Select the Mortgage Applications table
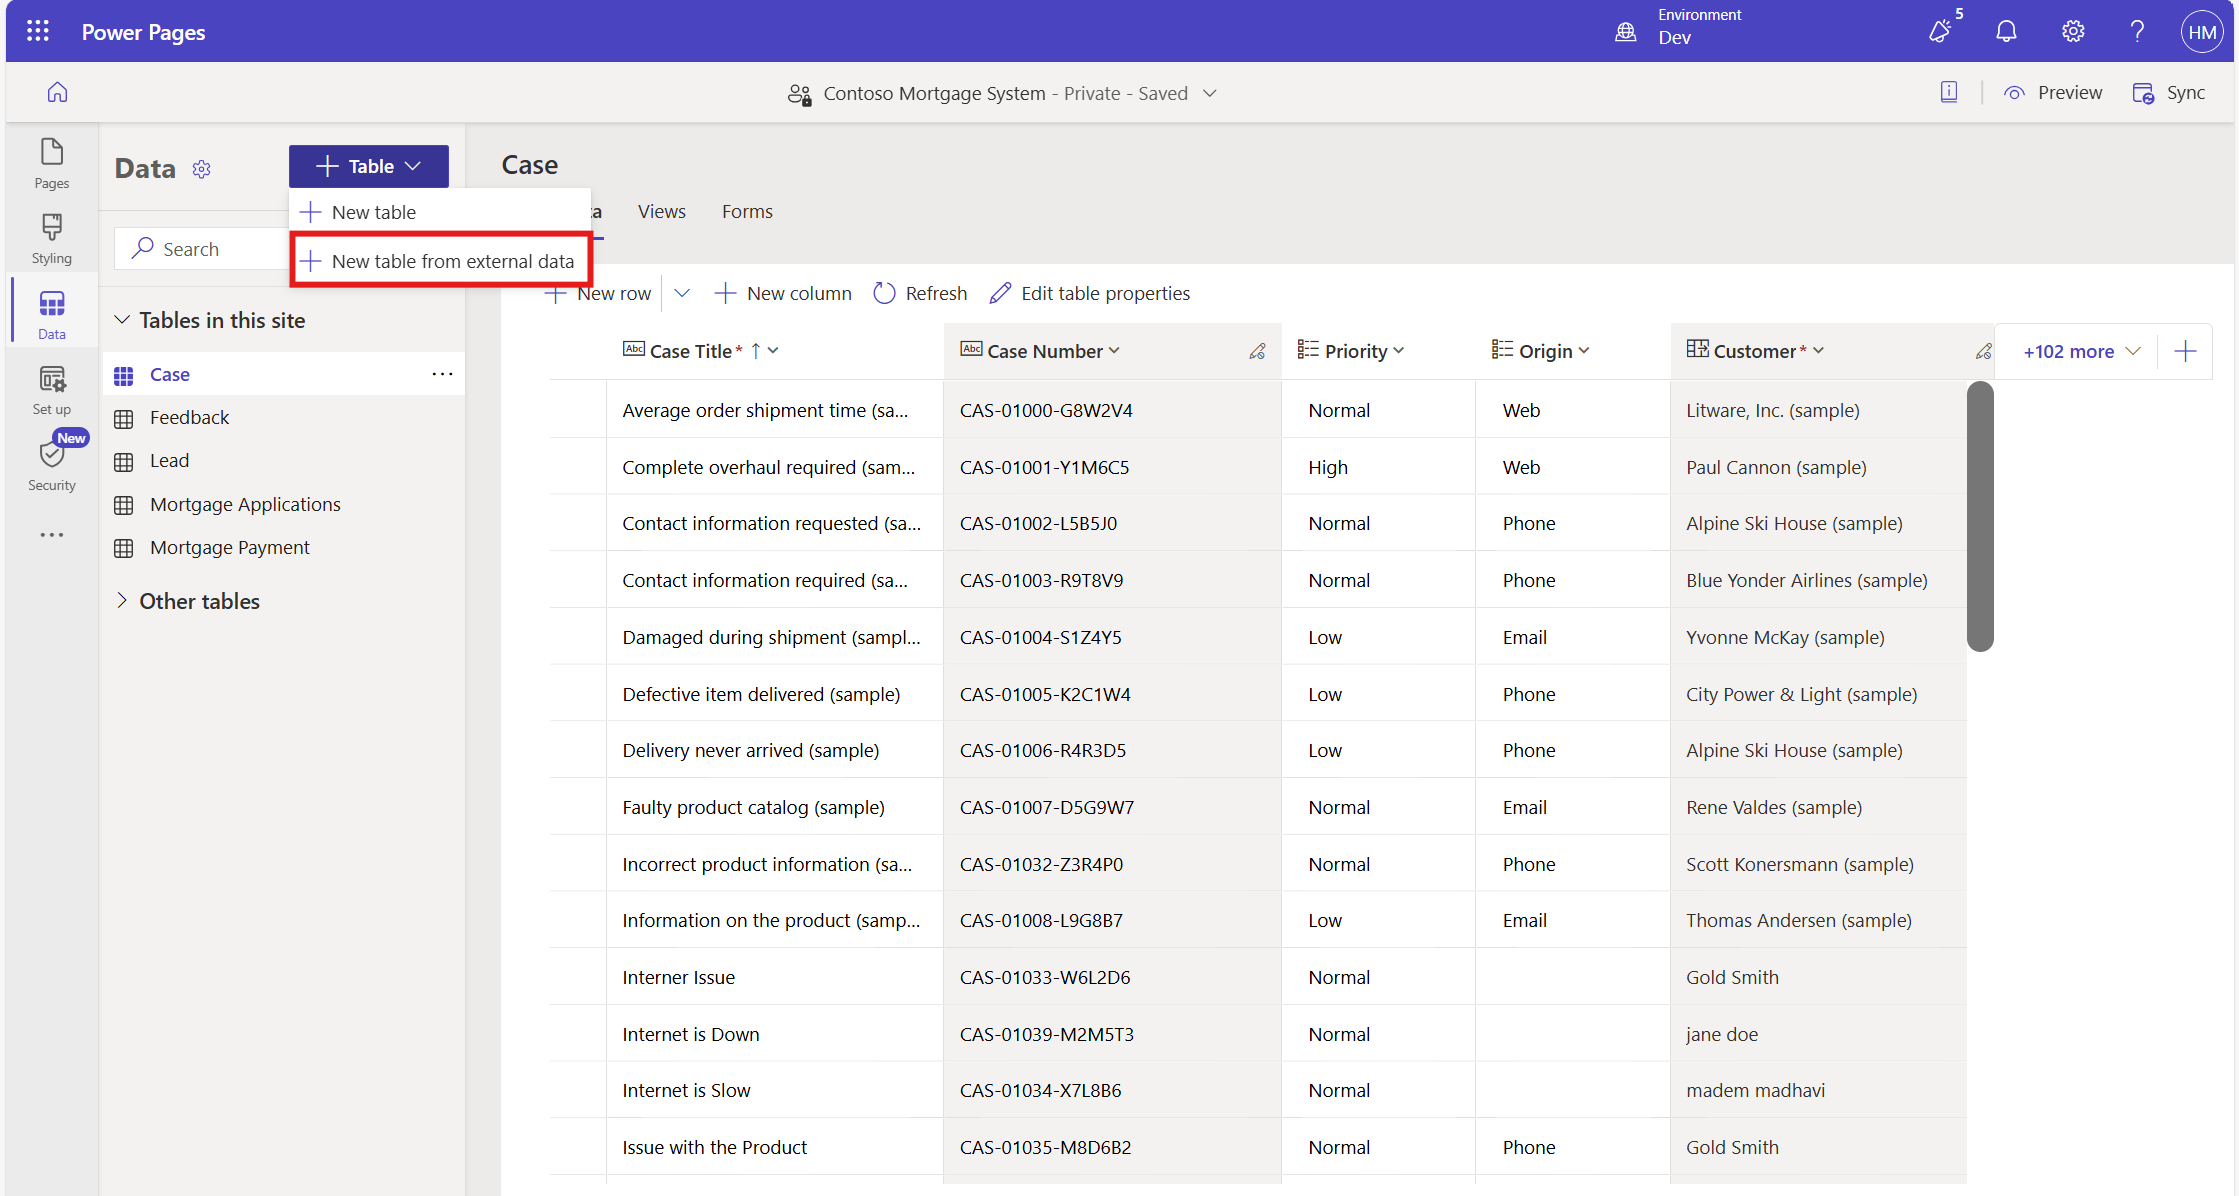The width and height of the screenshot is (2239, 1196). click(245, 504)
